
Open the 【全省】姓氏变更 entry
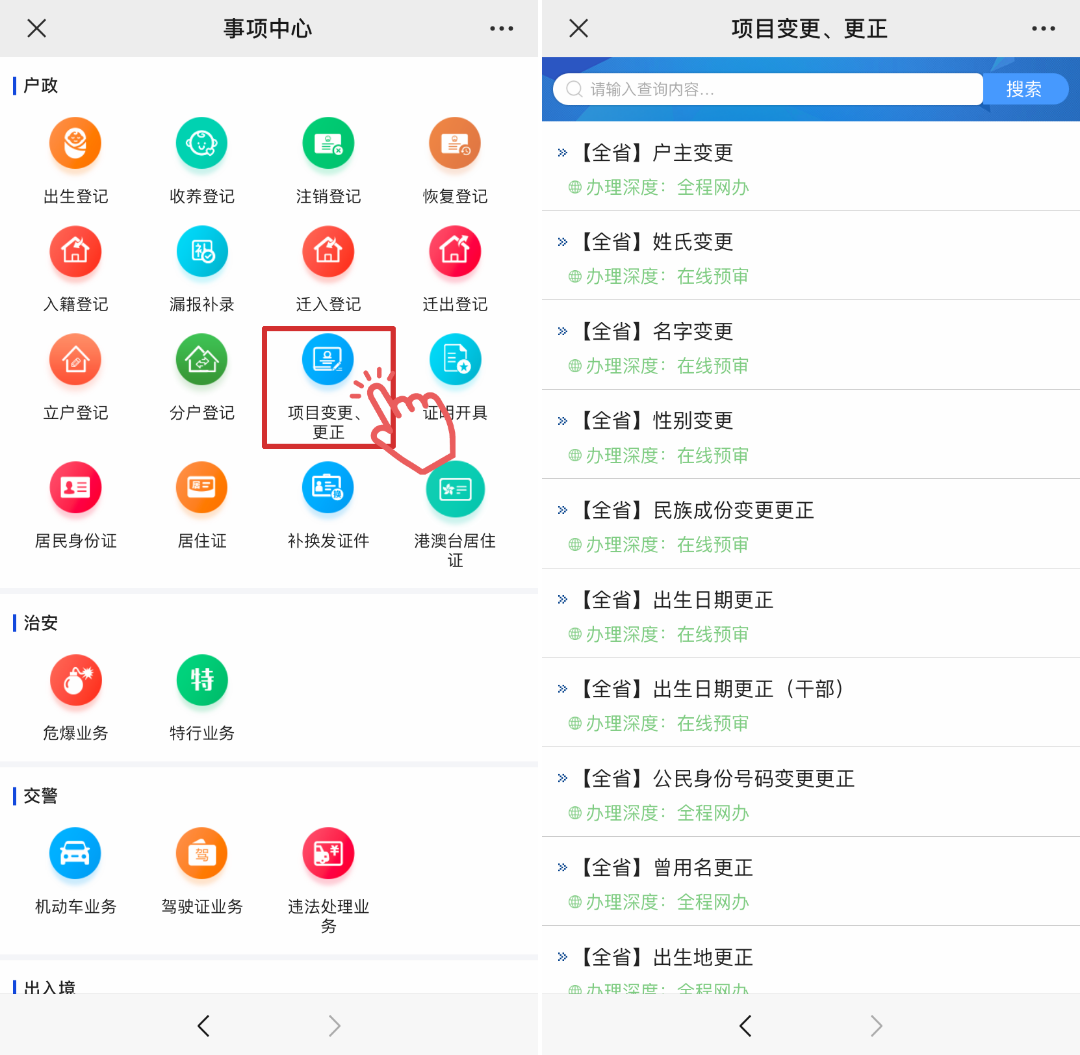(x=693, y=242)
